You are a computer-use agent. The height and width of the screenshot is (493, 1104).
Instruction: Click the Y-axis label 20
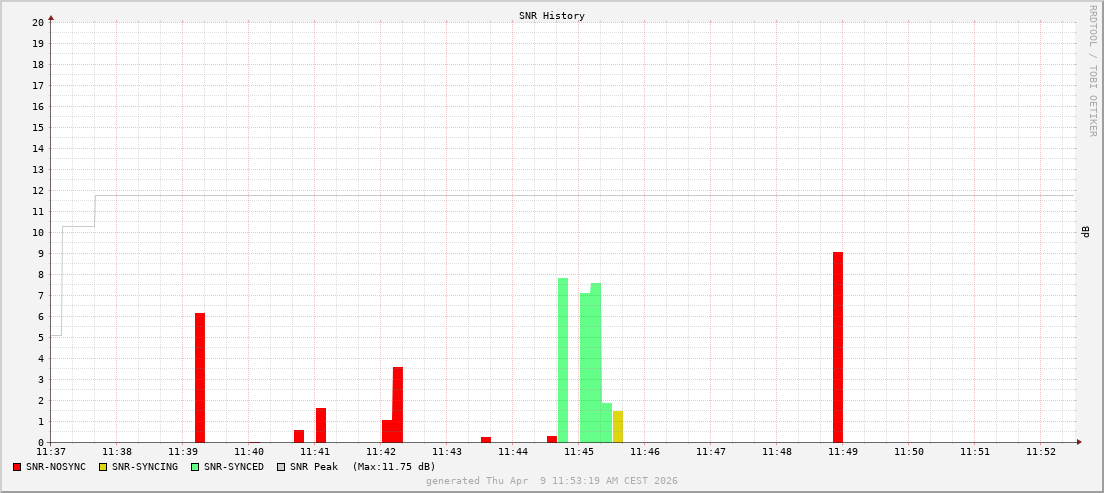(x=37, y=22)
